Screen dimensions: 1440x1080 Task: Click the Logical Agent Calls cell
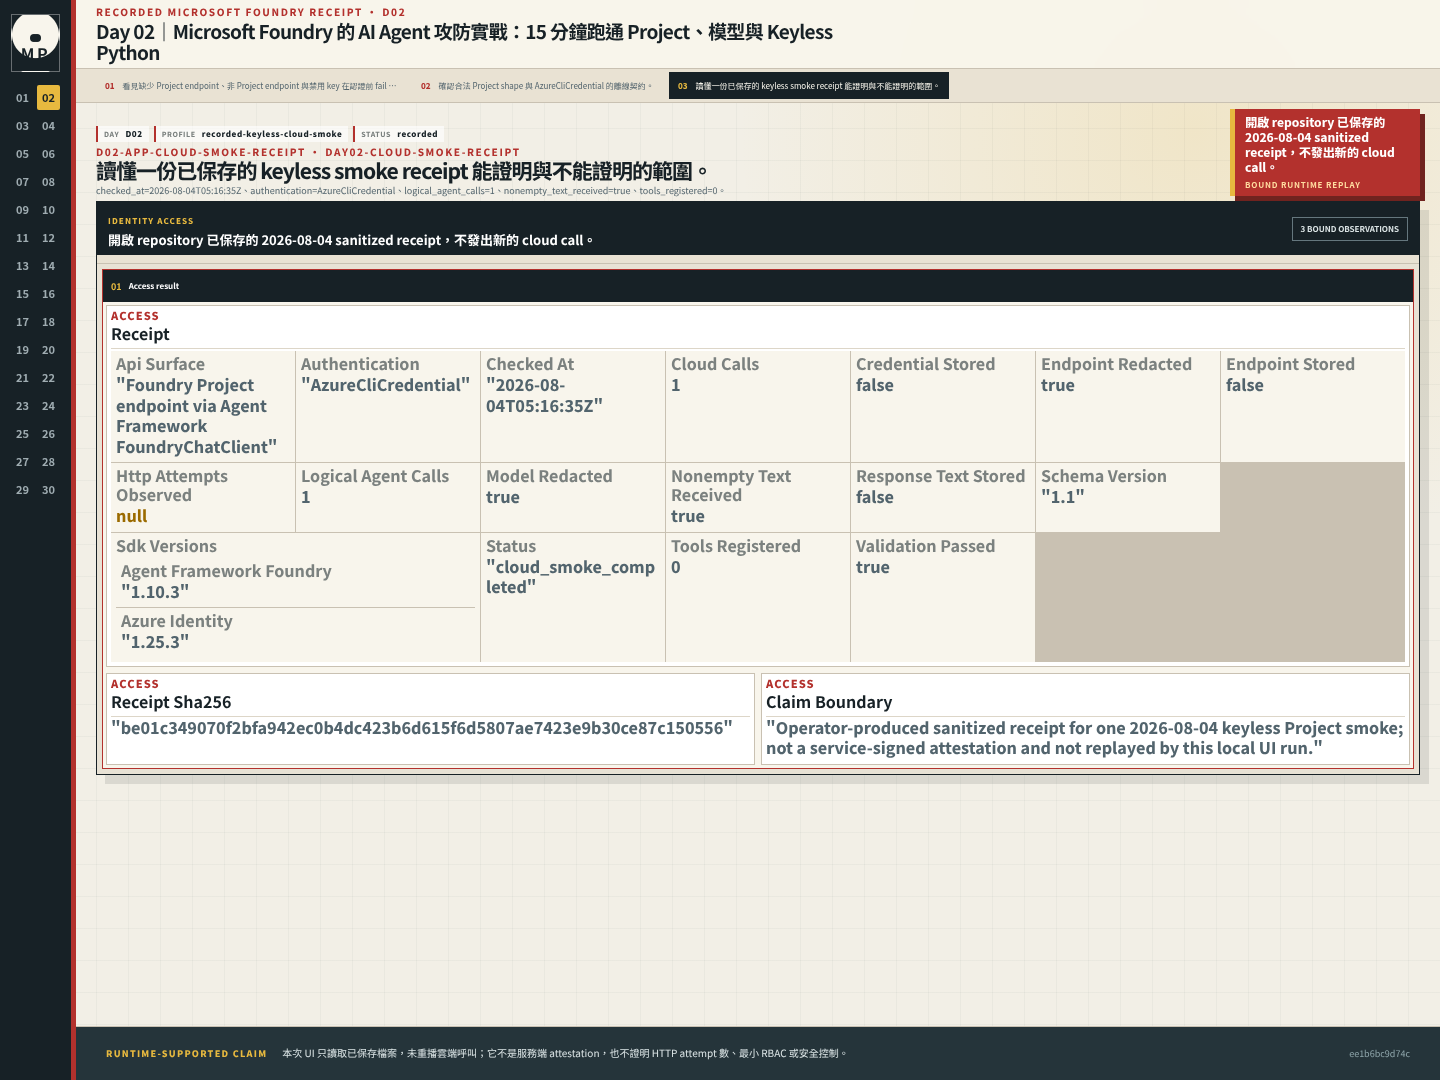pyautogui.click(x=388, y=497)
